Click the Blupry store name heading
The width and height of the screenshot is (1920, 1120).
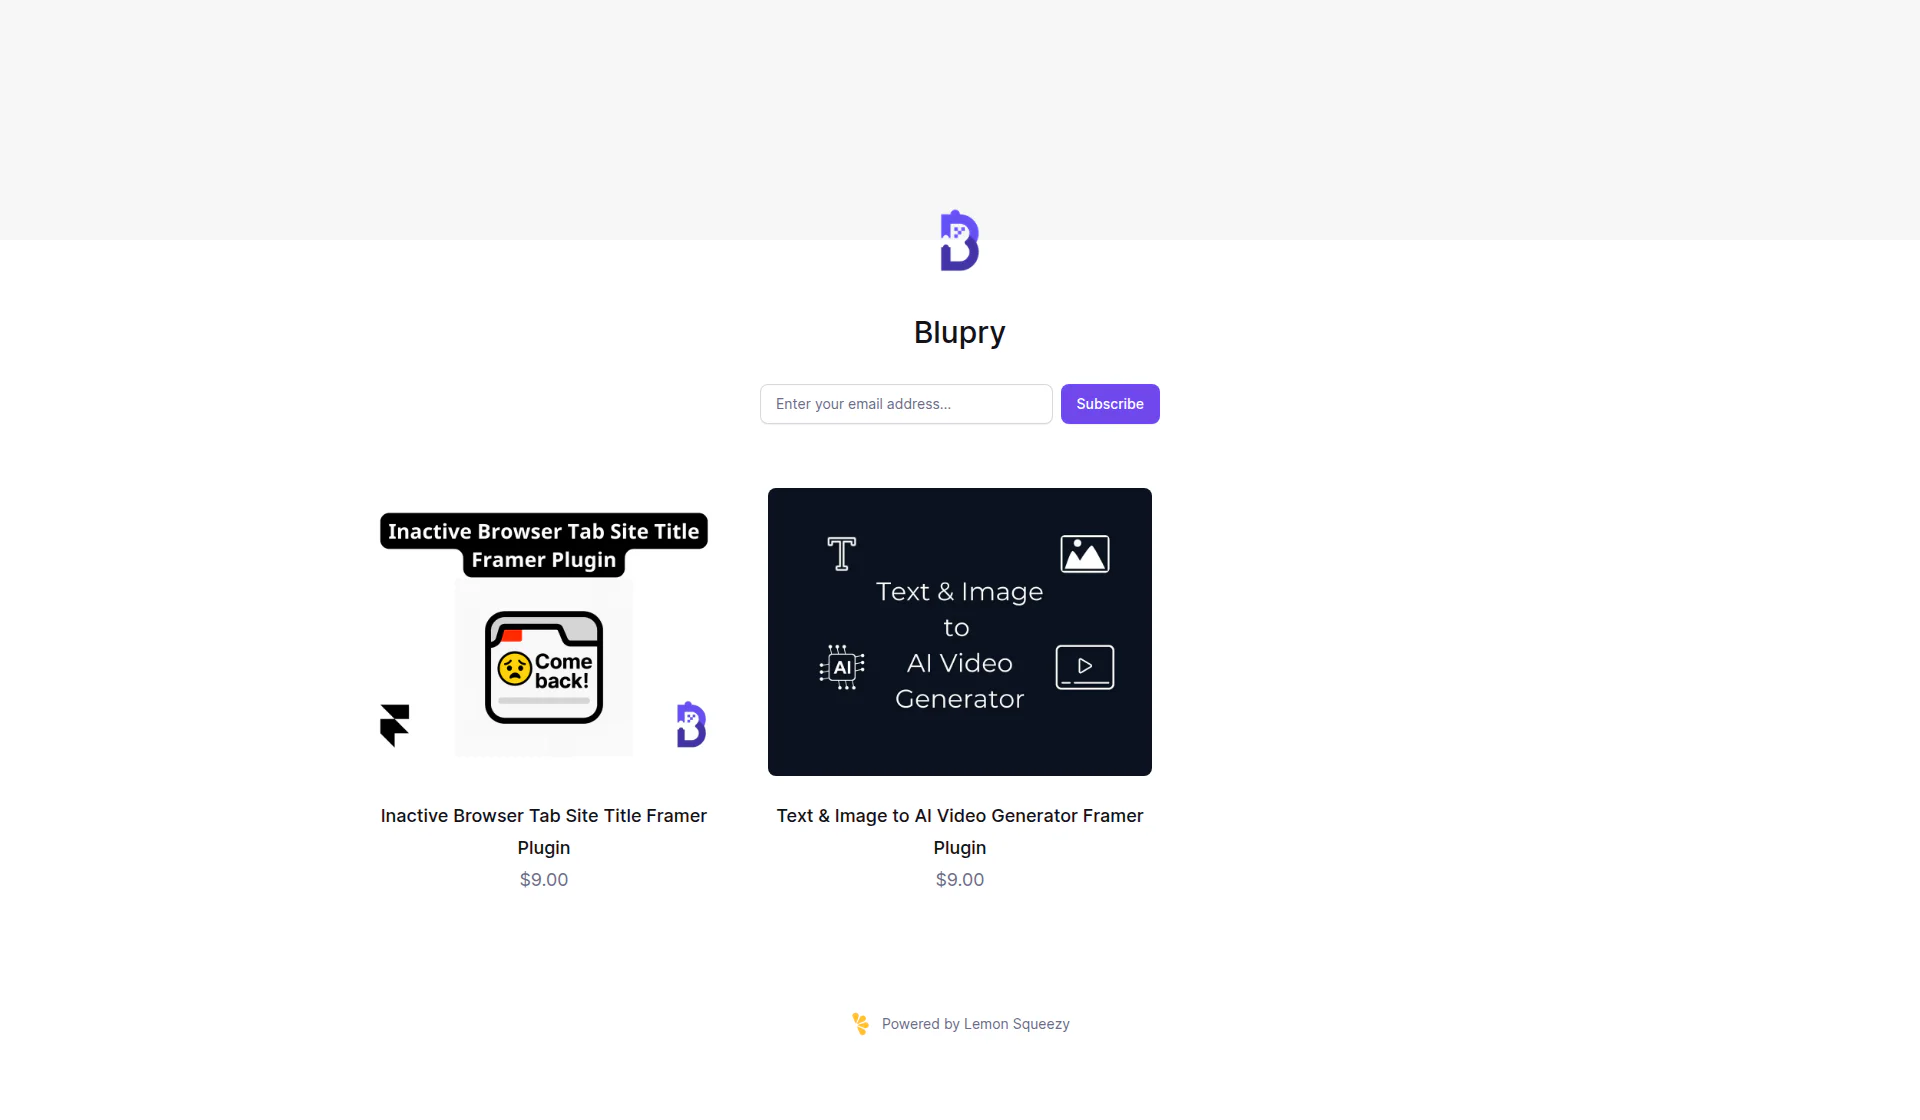(960, 332)
